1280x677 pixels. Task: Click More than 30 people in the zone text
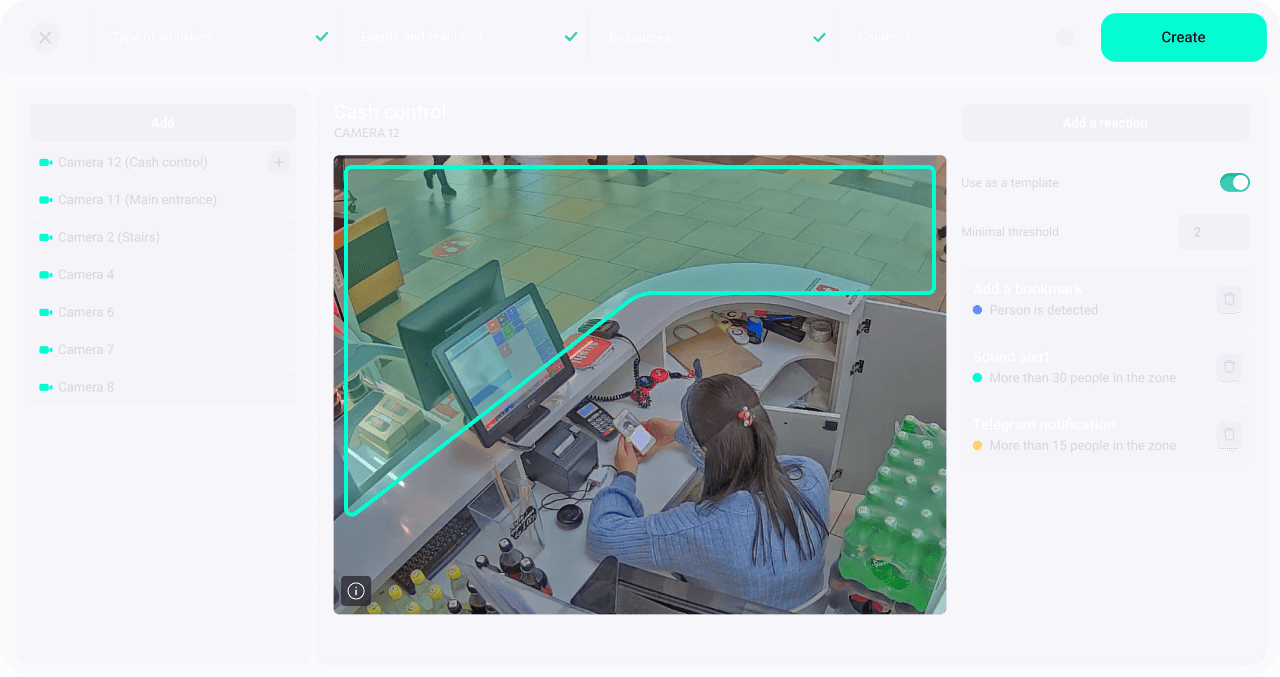(1083, 378)
